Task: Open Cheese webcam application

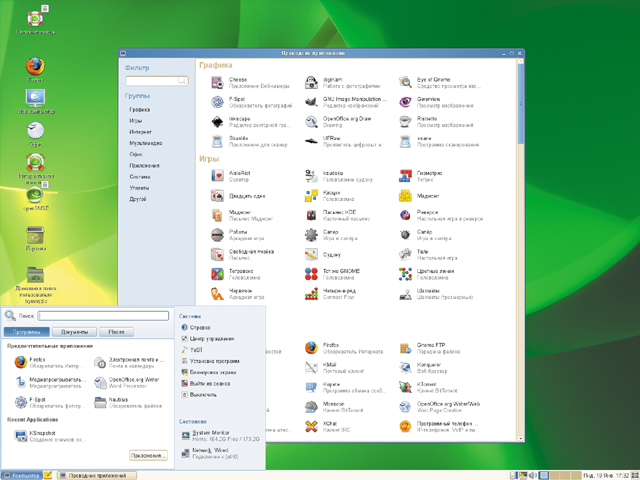Action: 250,82
